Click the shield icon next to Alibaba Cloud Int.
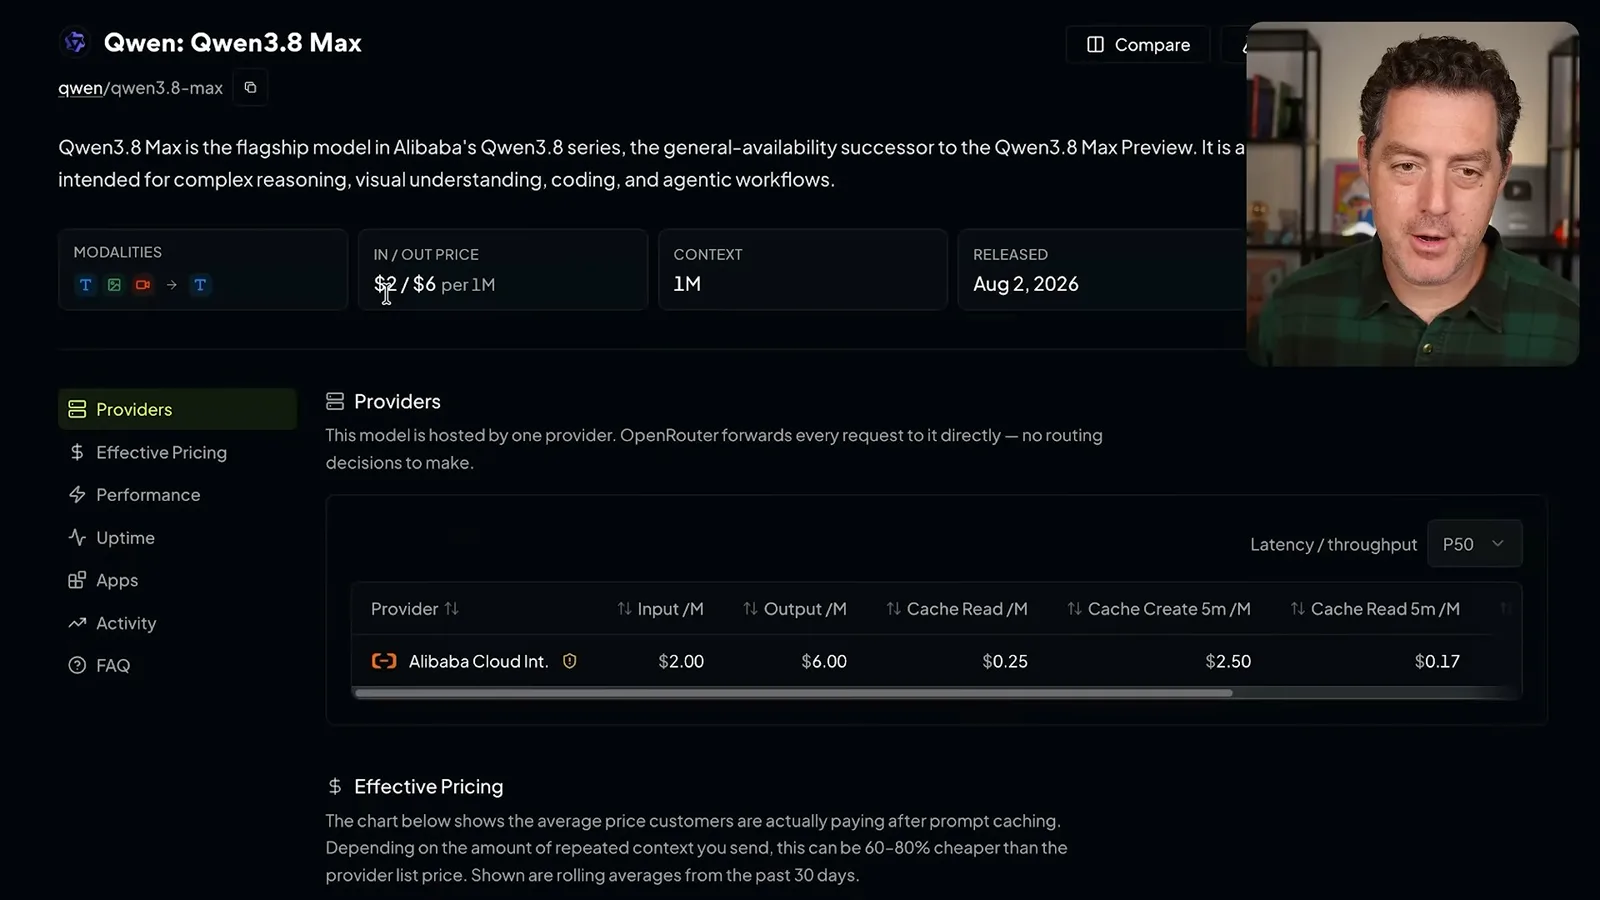1600x900 pixels. [x=570, y=661]
